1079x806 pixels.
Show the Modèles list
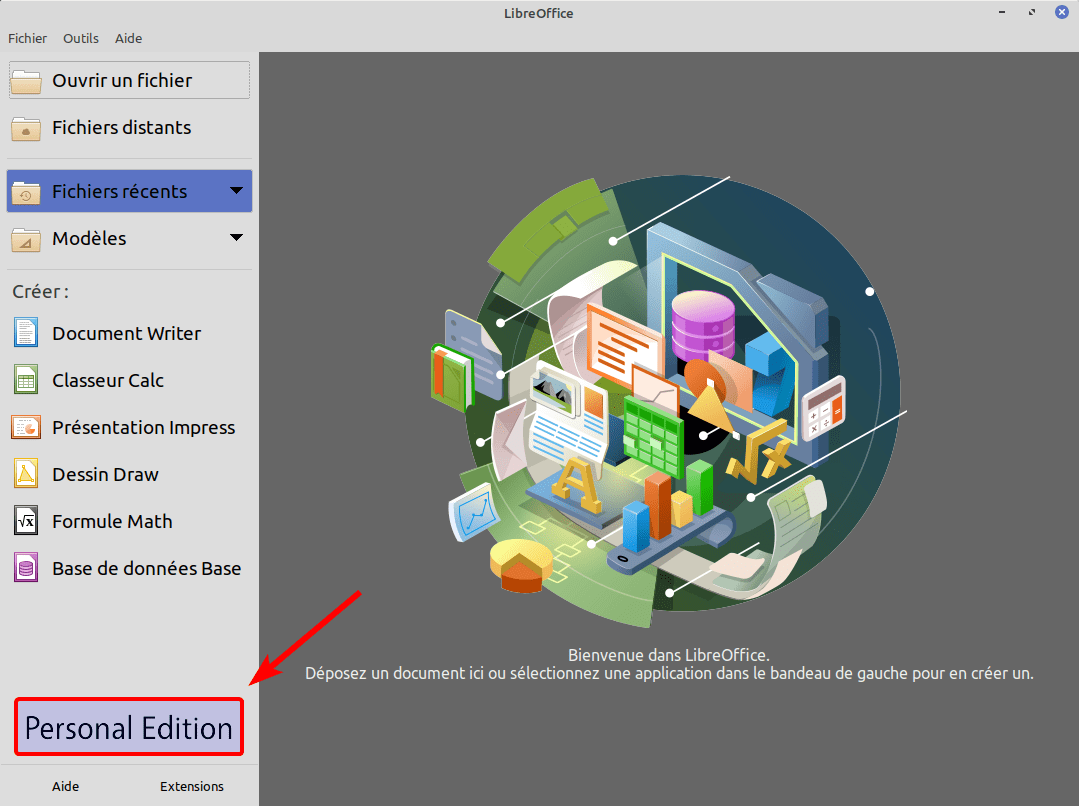point(129,238)
